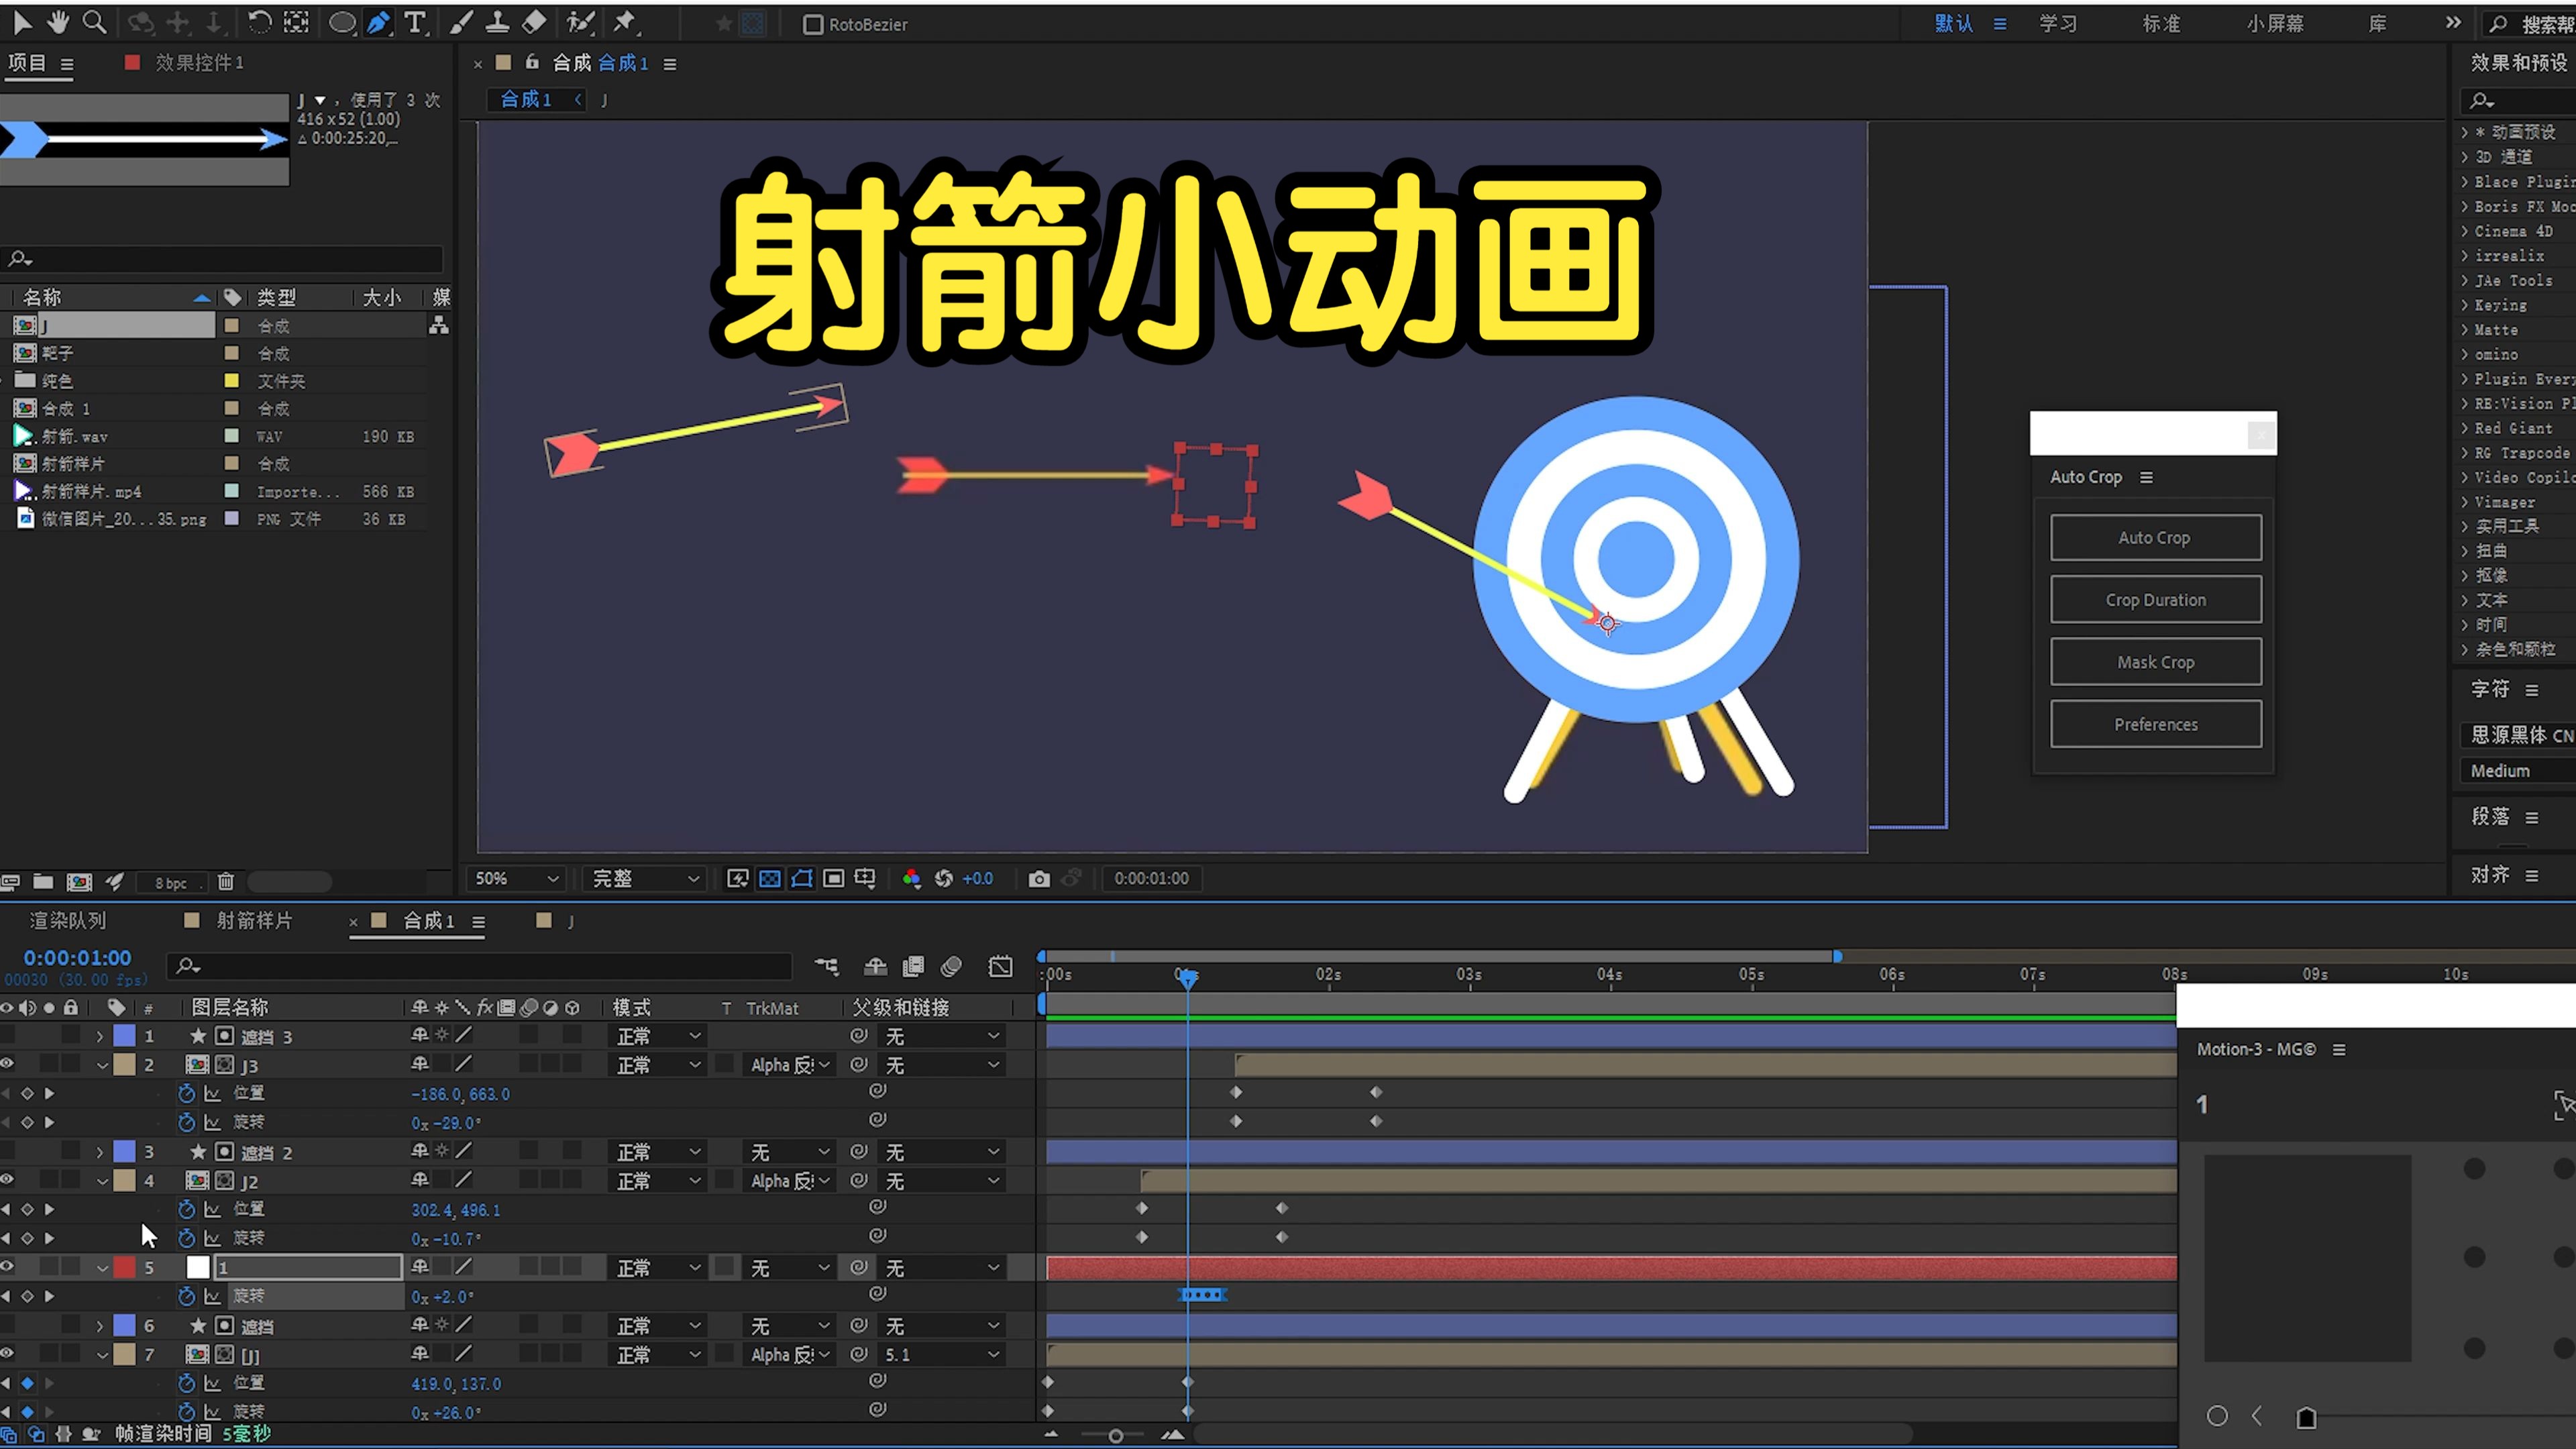Select the Clone Stamp tool
Image resolution: width=2576 pixels, height=1449 pixels.
click(497, 22)
